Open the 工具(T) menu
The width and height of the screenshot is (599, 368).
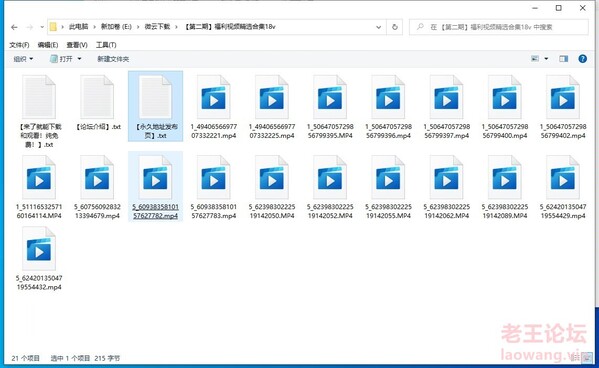pyautogui.click(x=106, y=45)
